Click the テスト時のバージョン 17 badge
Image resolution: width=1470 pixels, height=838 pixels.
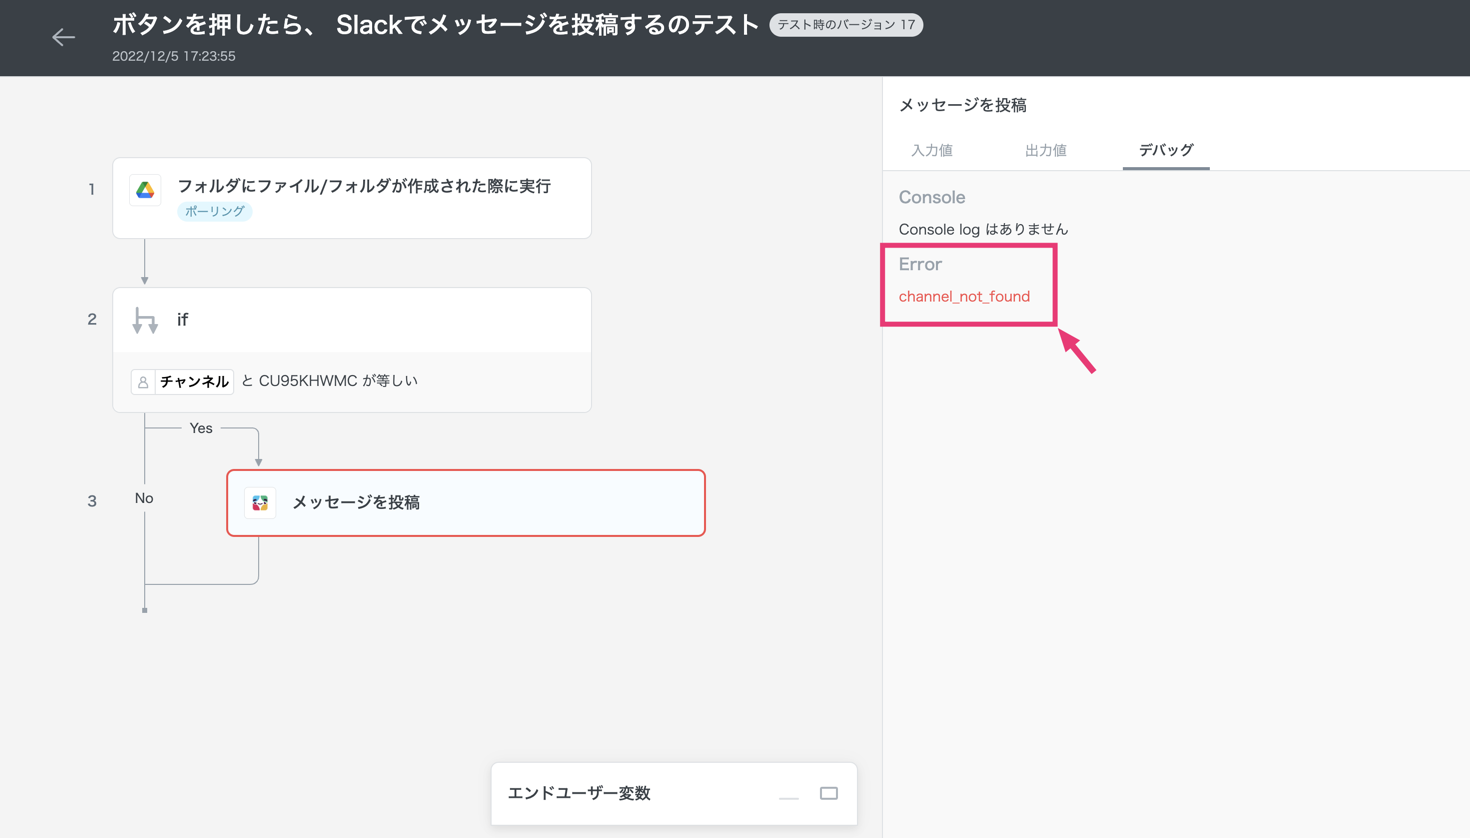846,25
